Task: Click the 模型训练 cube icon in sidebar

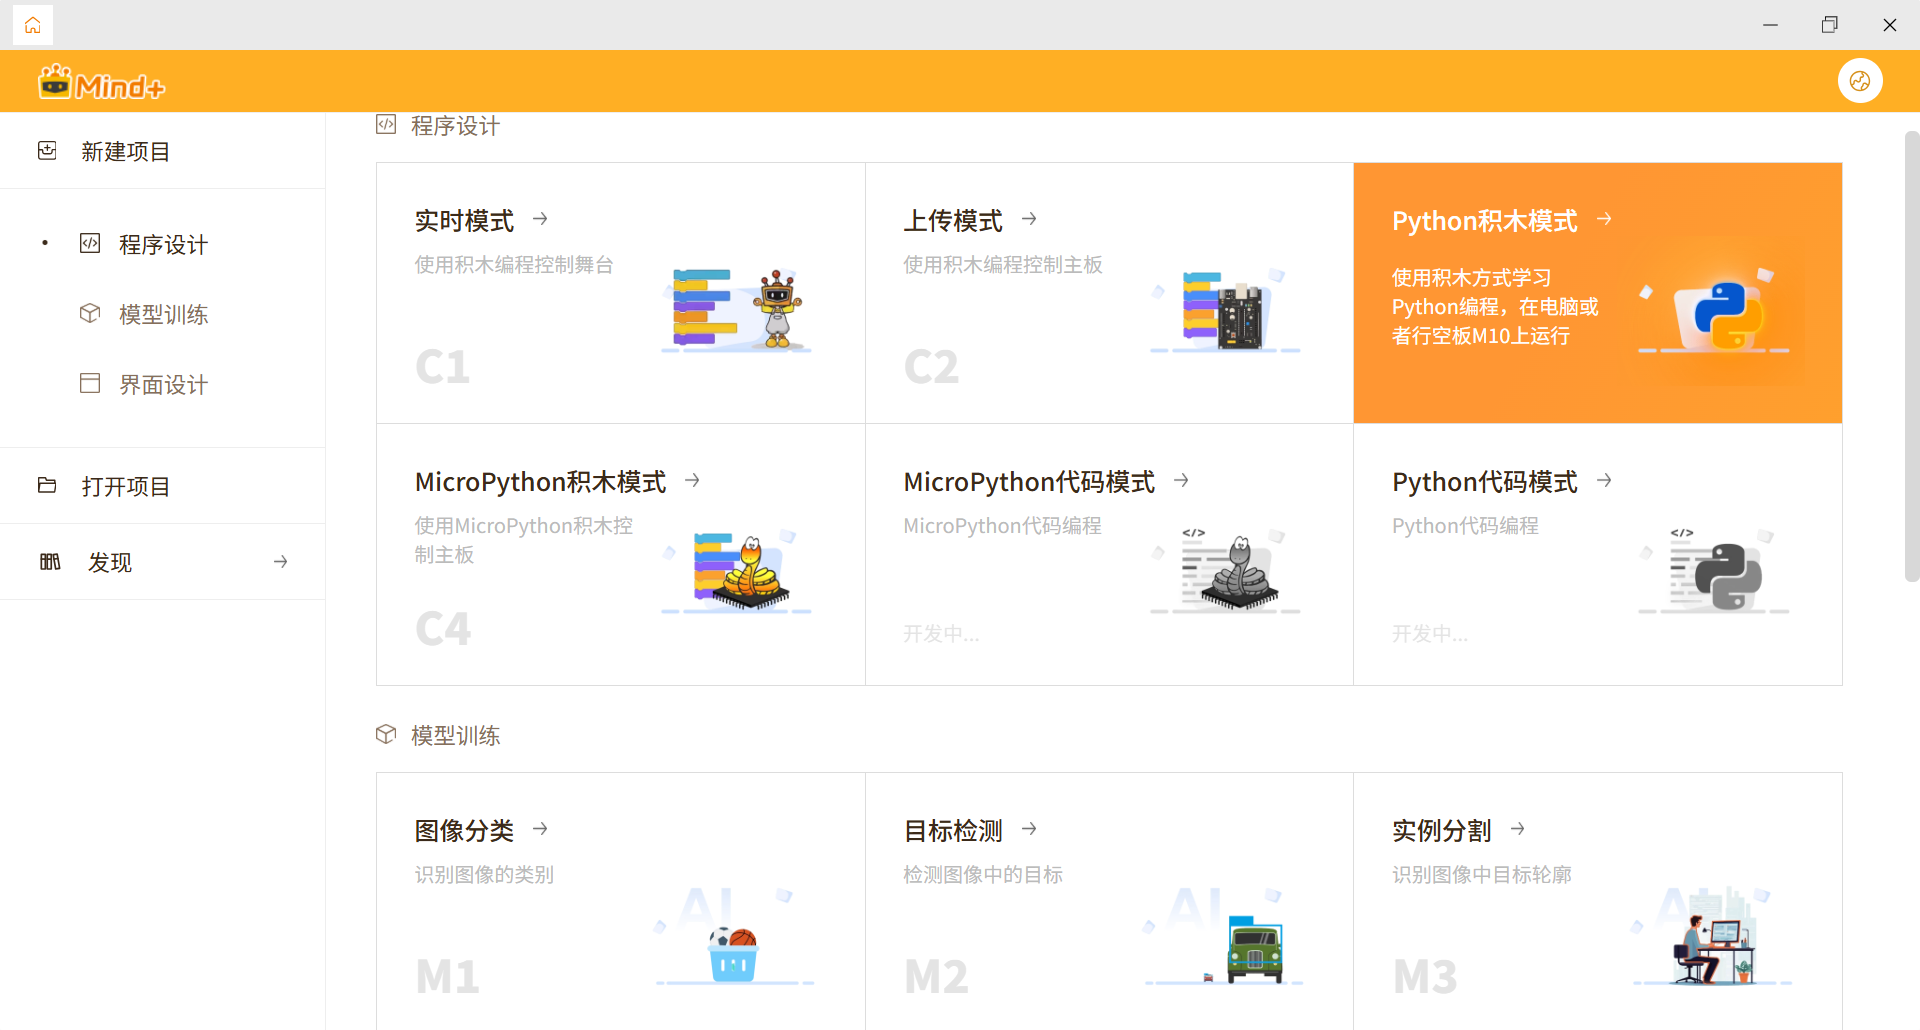Action: [x=90, y=314]
